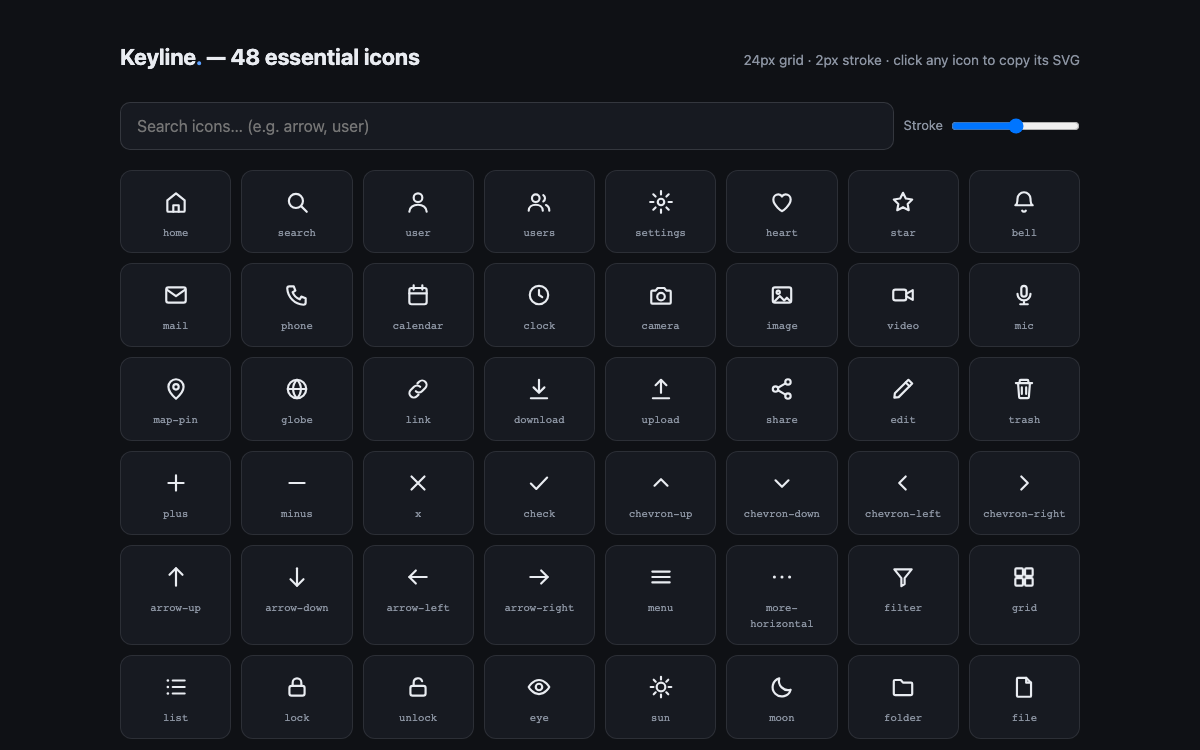Select the mic icon
The width and height of the screenshot is (1200, 750).
(1024, 305)
